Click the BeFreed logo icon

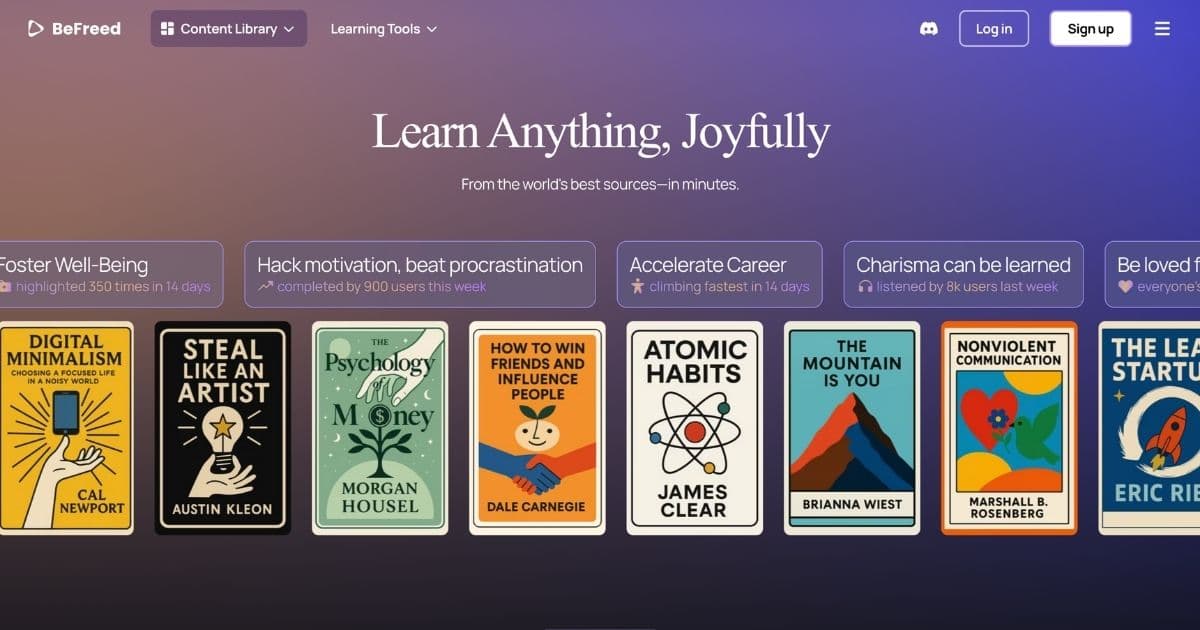(x=35, y=29)
